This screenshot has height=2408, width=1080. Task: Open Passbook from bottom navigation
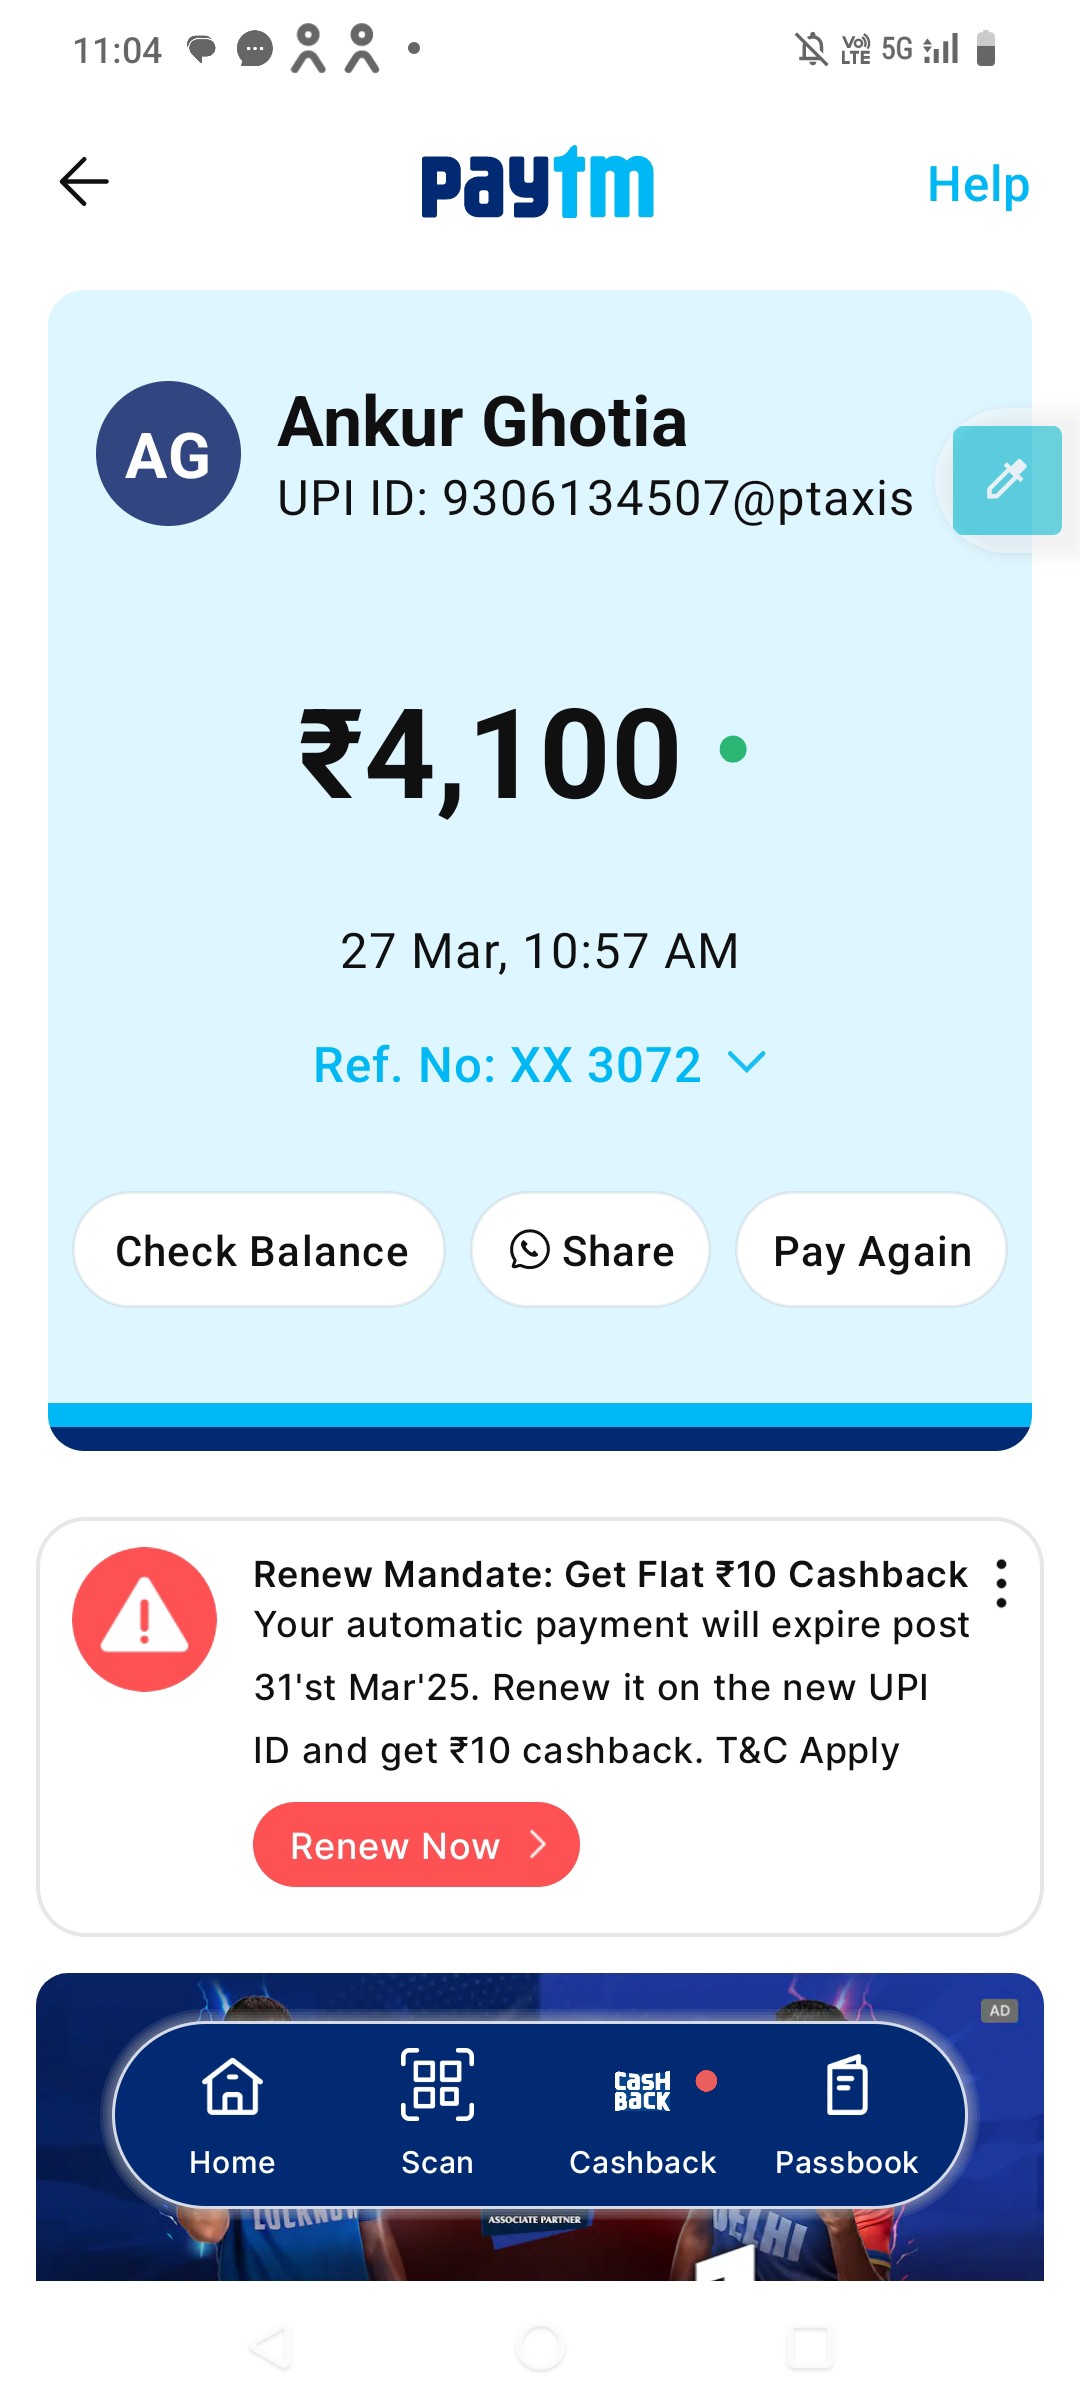tap(846, 2115)
